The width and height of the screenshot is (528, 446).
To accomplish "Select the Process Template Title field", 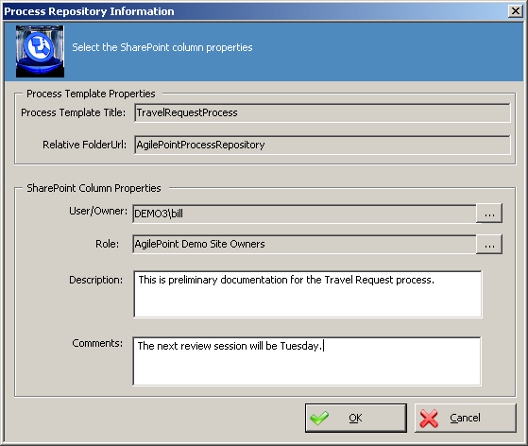I will (322, 113).
